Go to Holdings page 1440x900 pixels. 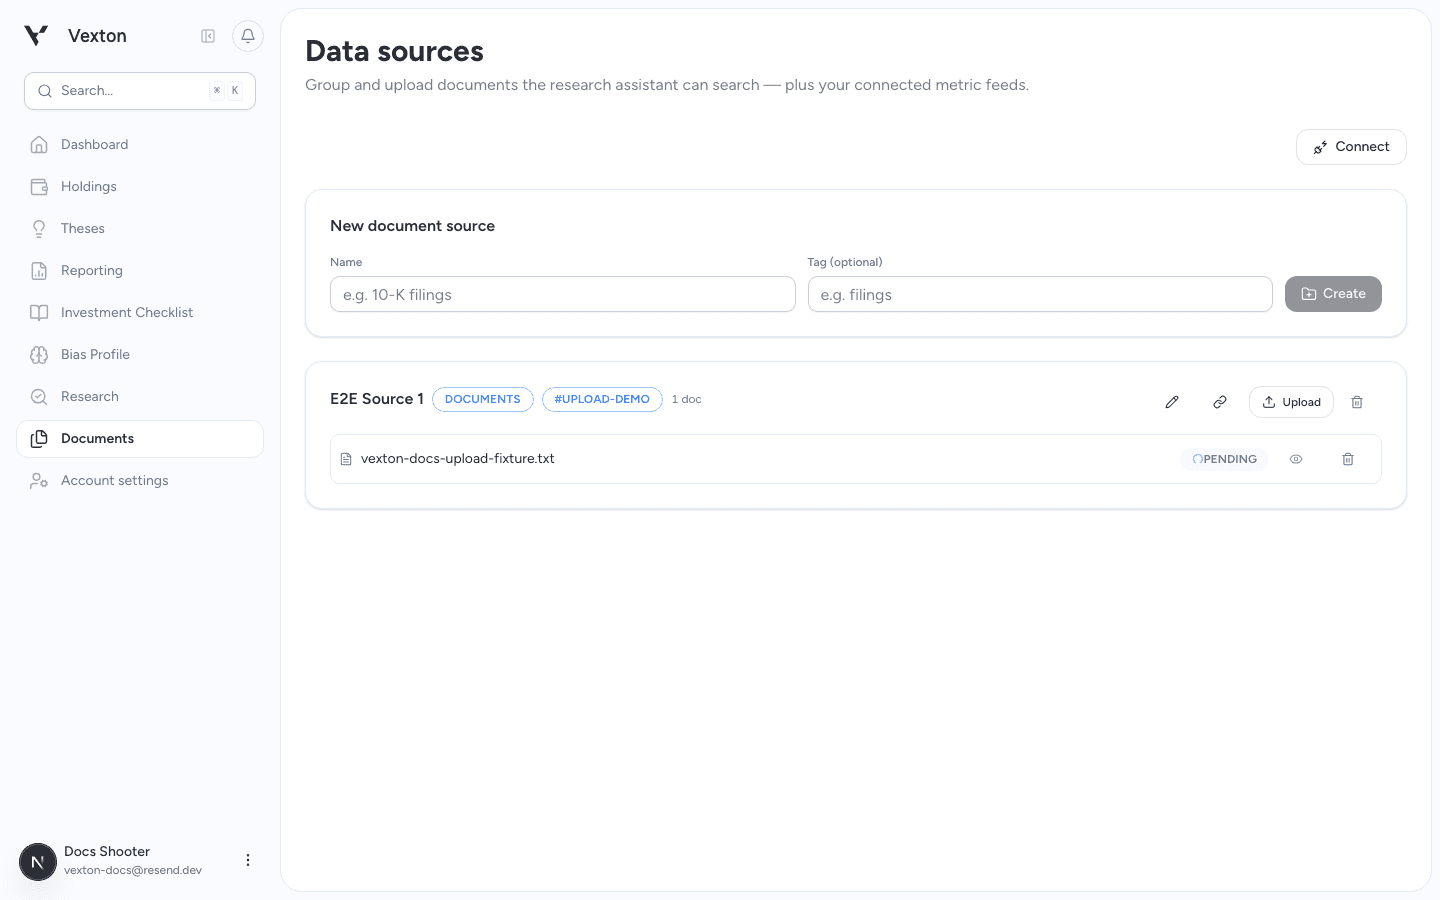[140, 187]
